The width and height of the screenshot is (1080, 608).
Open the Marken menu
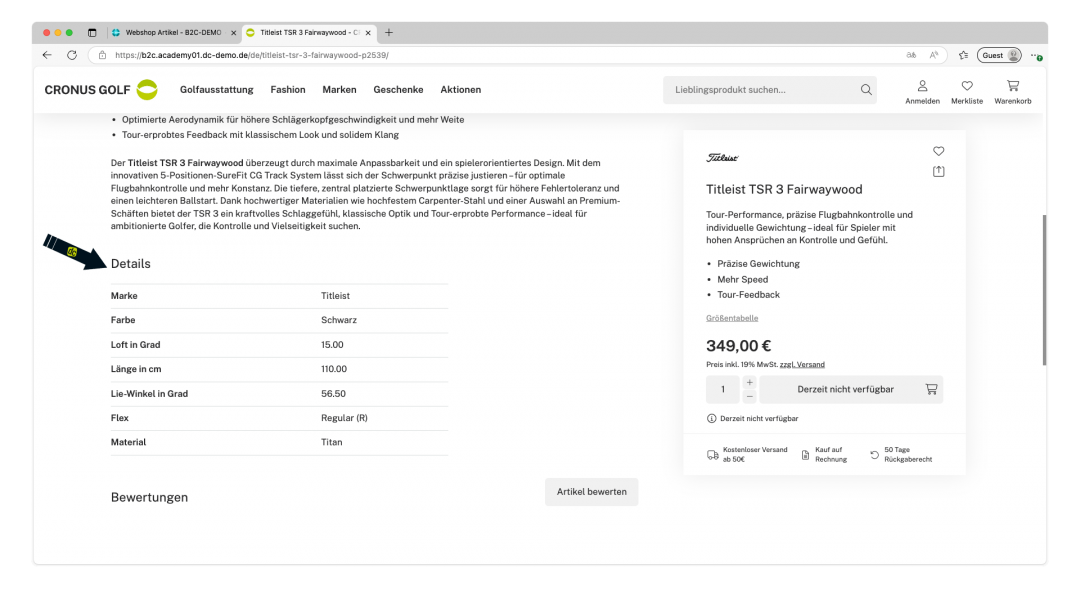340,90
